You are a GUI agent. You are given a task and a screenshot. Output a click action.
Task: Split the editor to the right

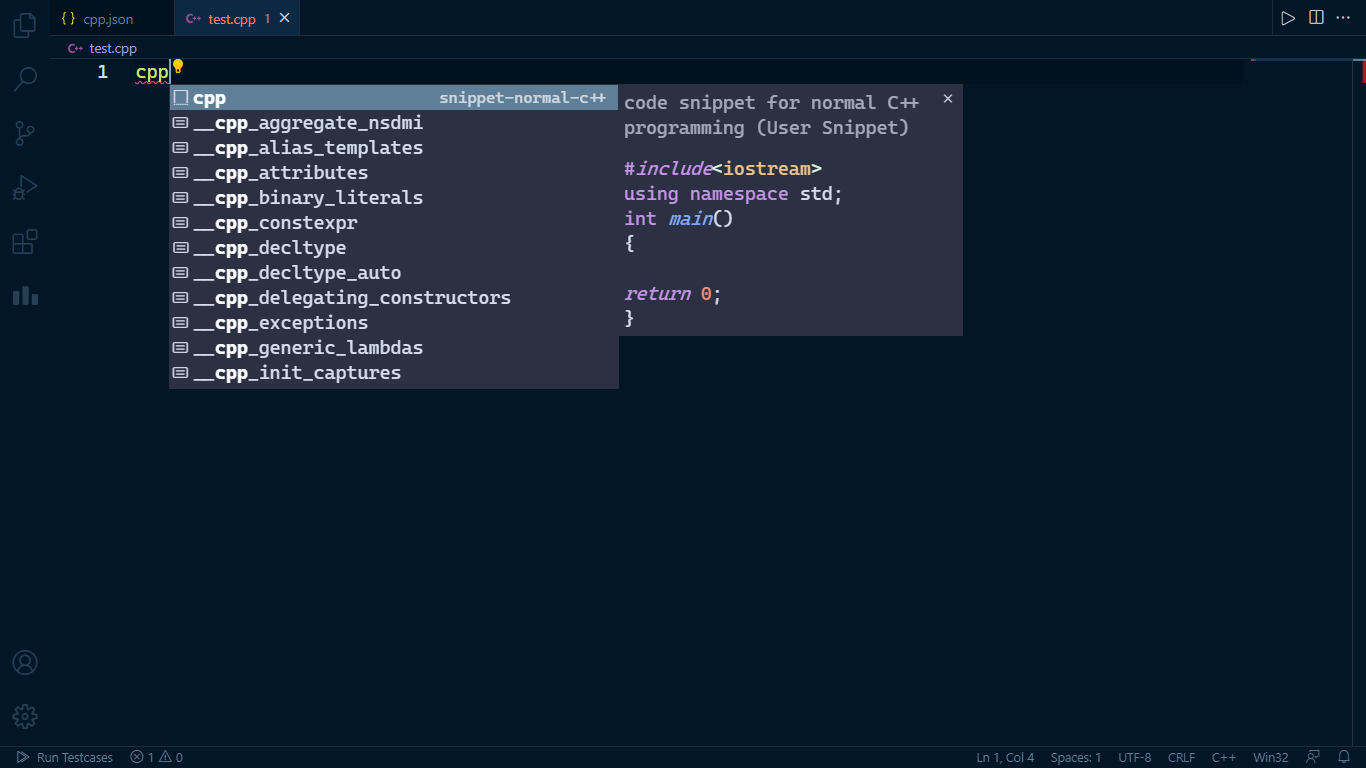point(1316,18)
